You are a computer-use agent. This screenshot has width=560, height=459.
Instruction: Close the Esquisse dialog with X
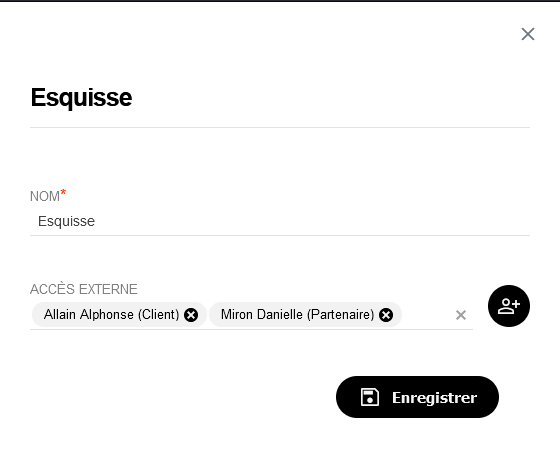point(528,34)
